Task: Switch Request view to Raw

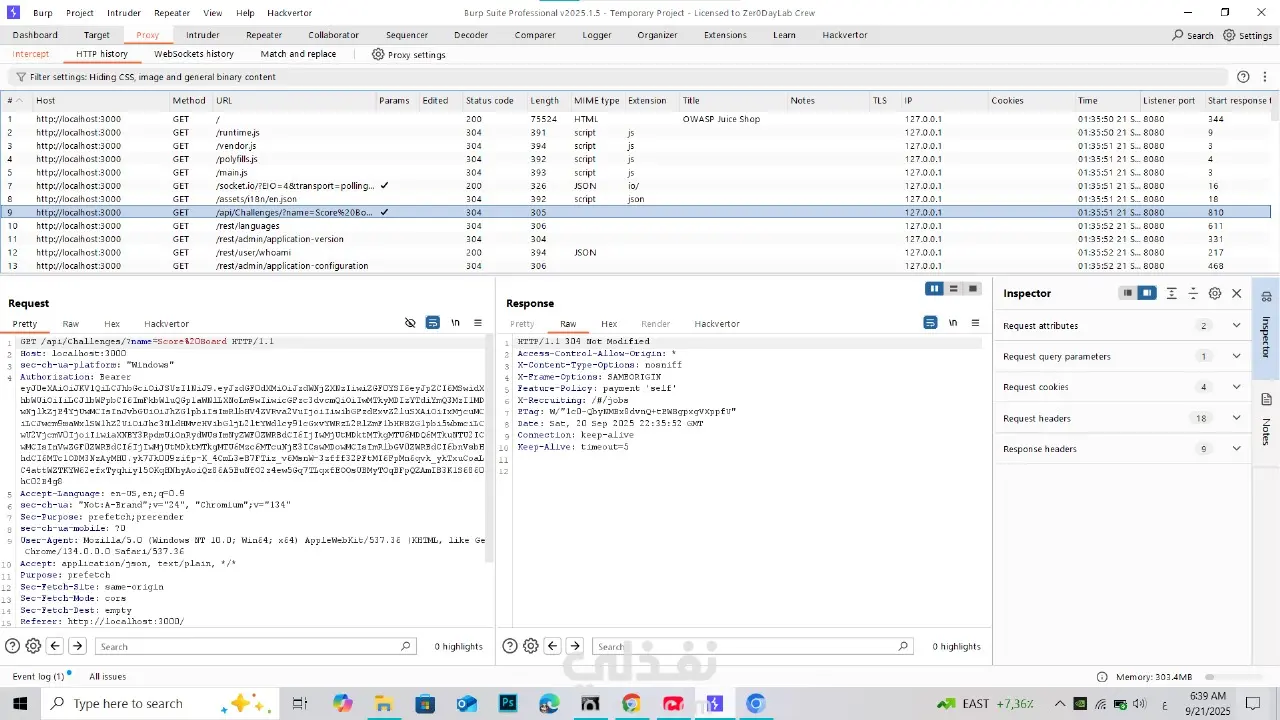Action: tap(71, 324)
